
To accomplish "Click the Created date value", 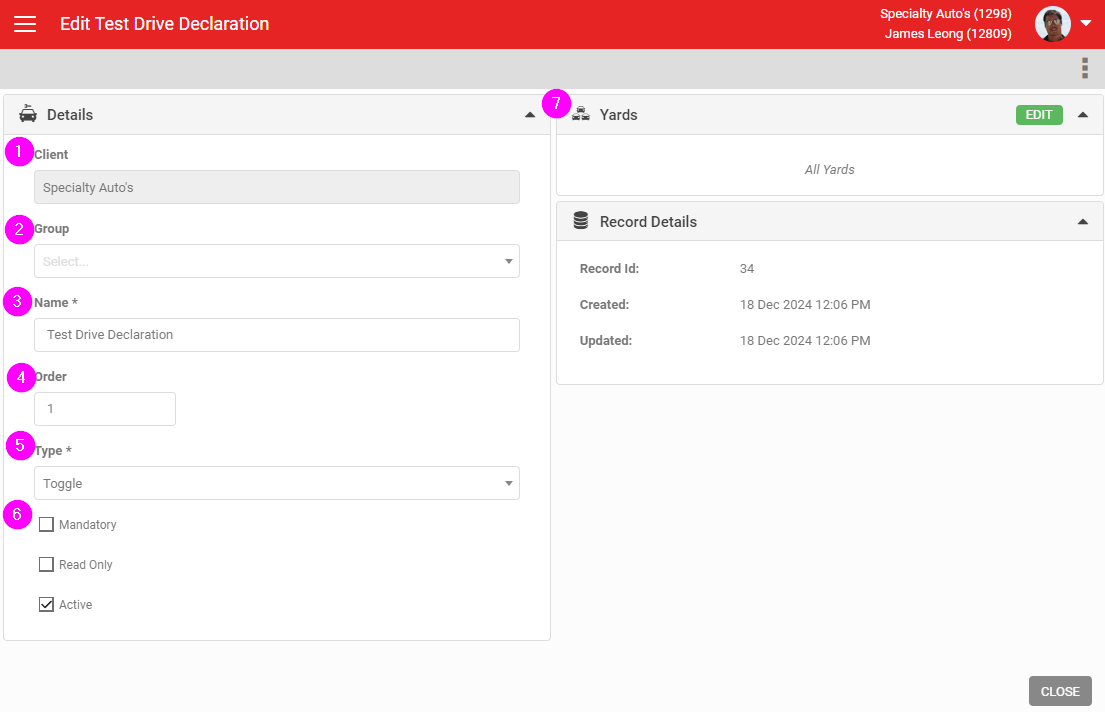I will (x=805, y=305).
